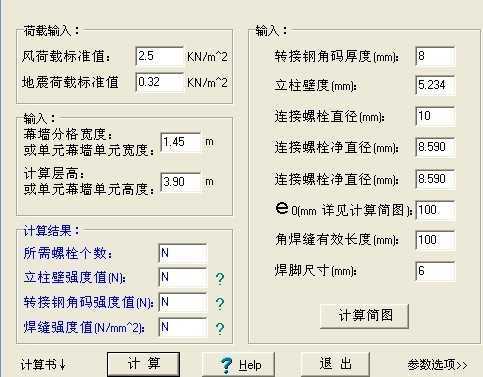Click the 焊脚尺寸(mm) label
The image size is (483, 377).
coord(315,271)
